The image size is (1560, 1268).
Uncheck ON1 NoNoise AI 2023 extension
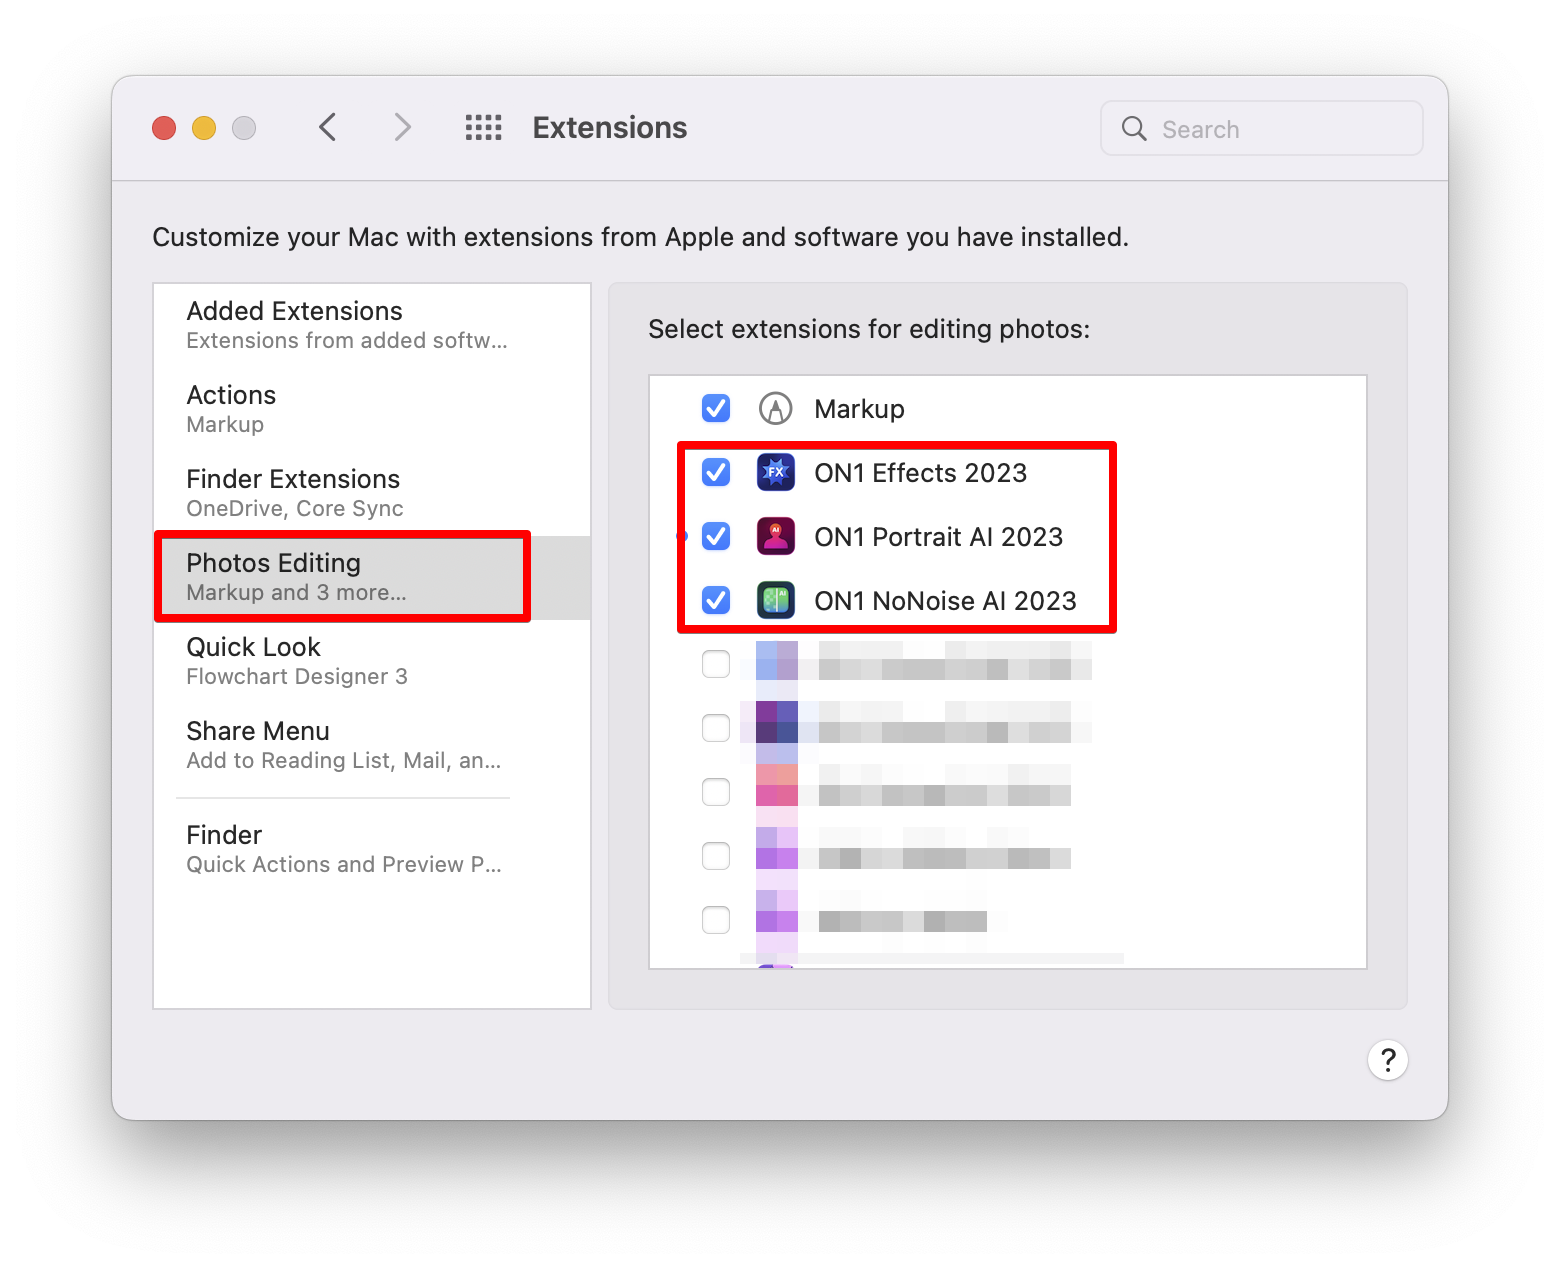point(716,601)
